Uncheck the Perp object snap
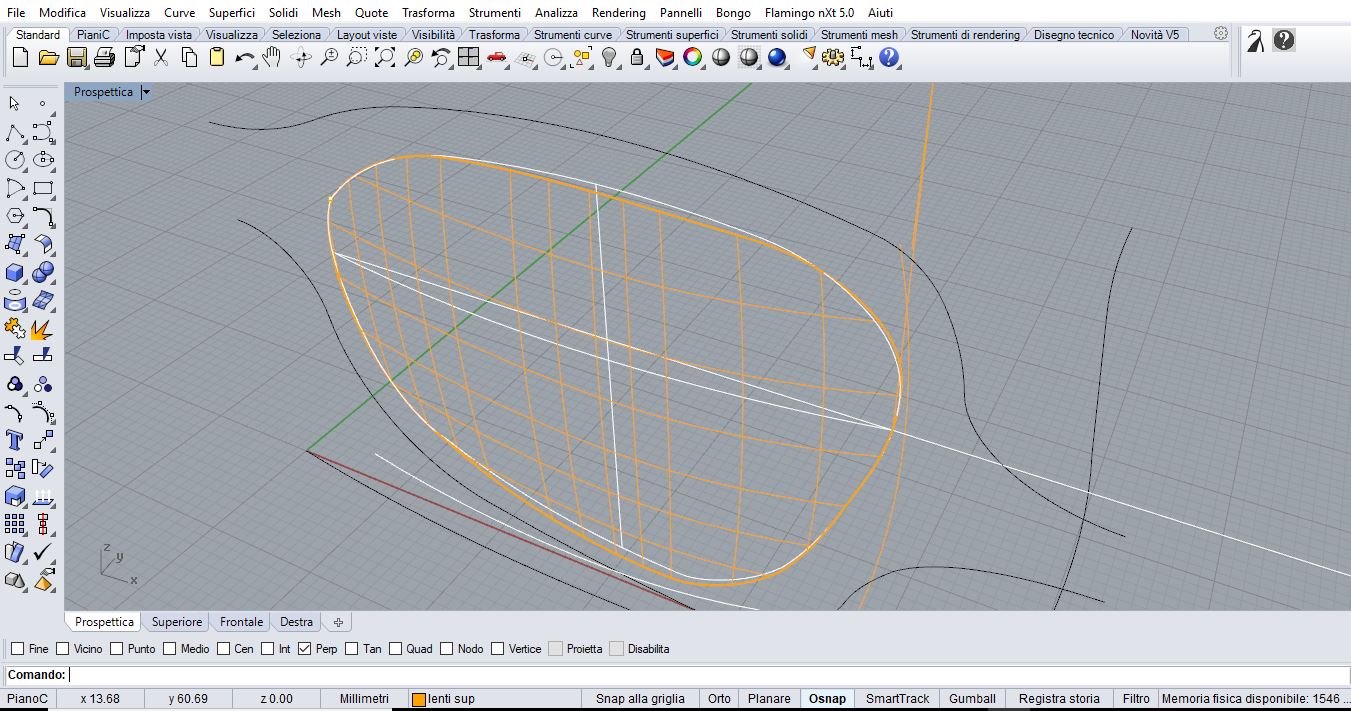This screenshot has height=711, width=1351. point(305,649)
